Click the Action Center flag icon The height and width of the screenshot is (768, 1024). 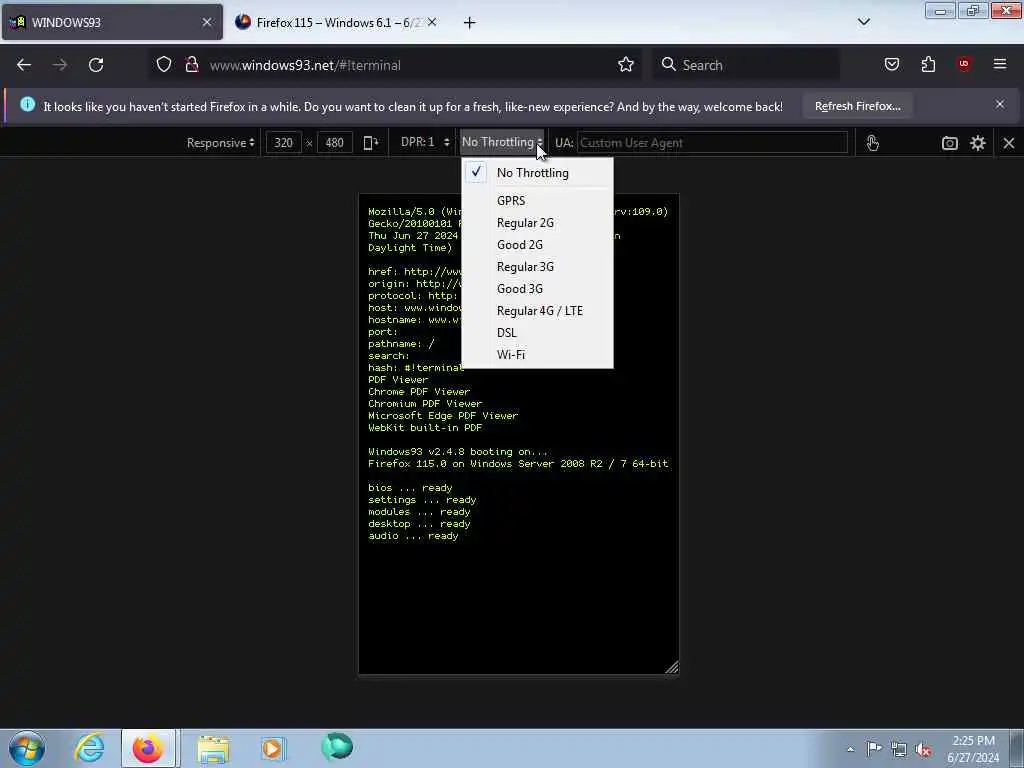(874, 749)
